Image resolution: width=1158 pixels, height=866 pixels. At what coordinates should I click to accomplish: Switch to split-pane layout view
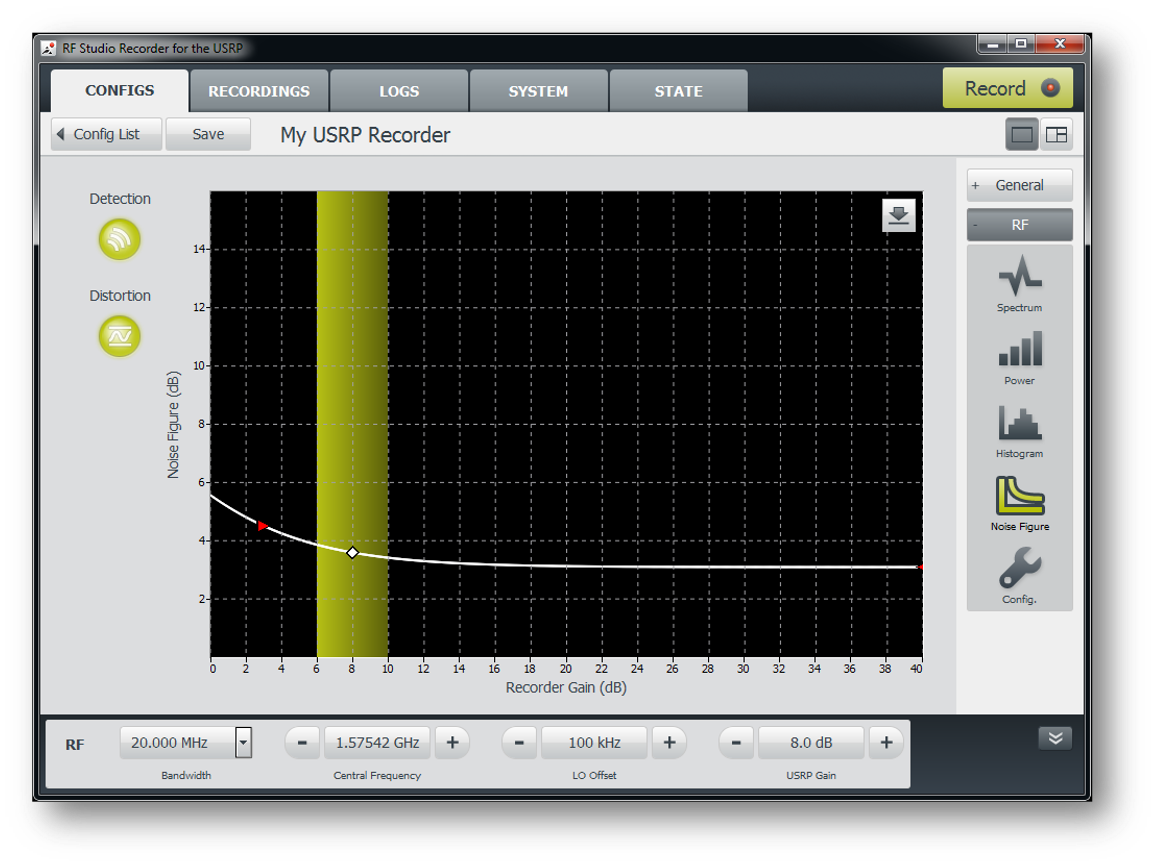pos(1056,135)
